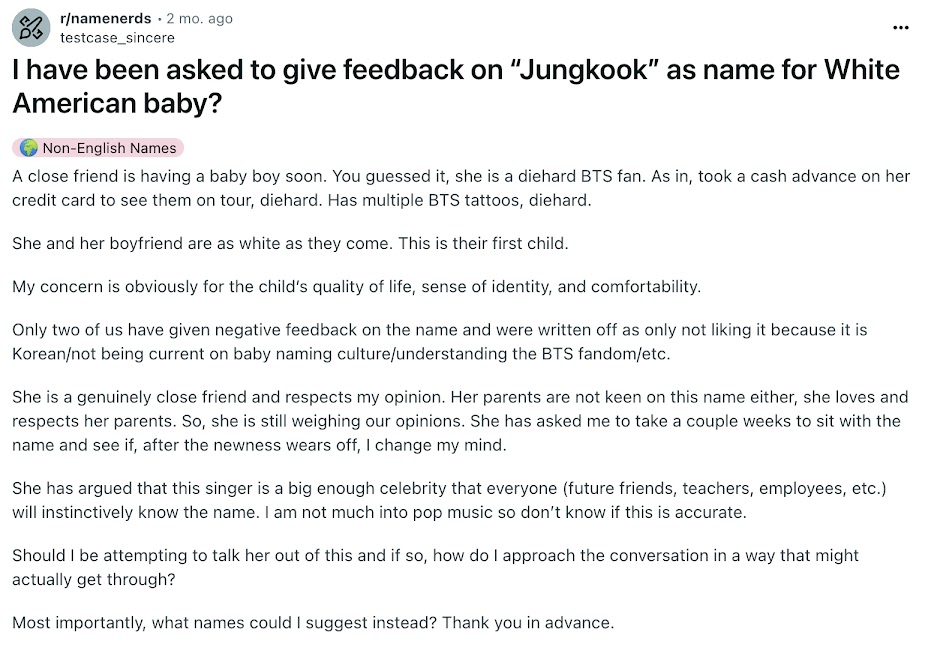Click the paragraph starting "She has argued"

(x=450, y=500)
